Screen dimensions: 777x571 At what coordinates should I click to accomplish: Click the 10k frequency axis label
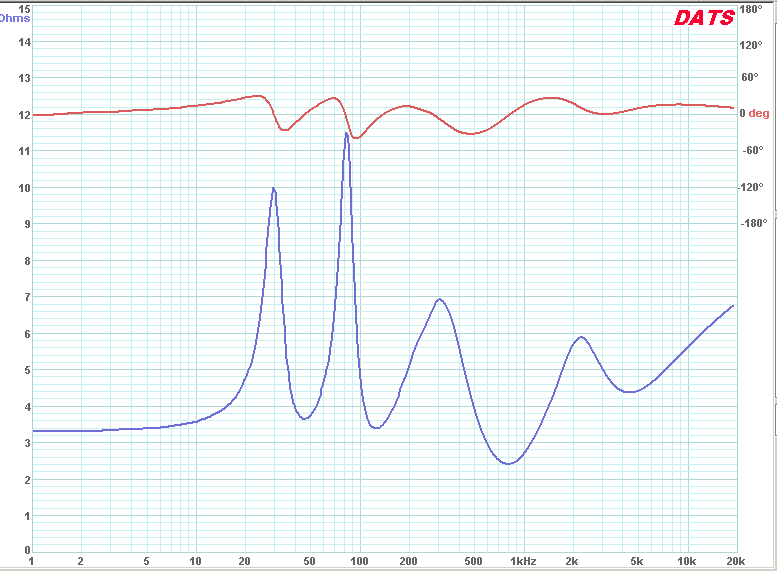click(x=686, y=561)
